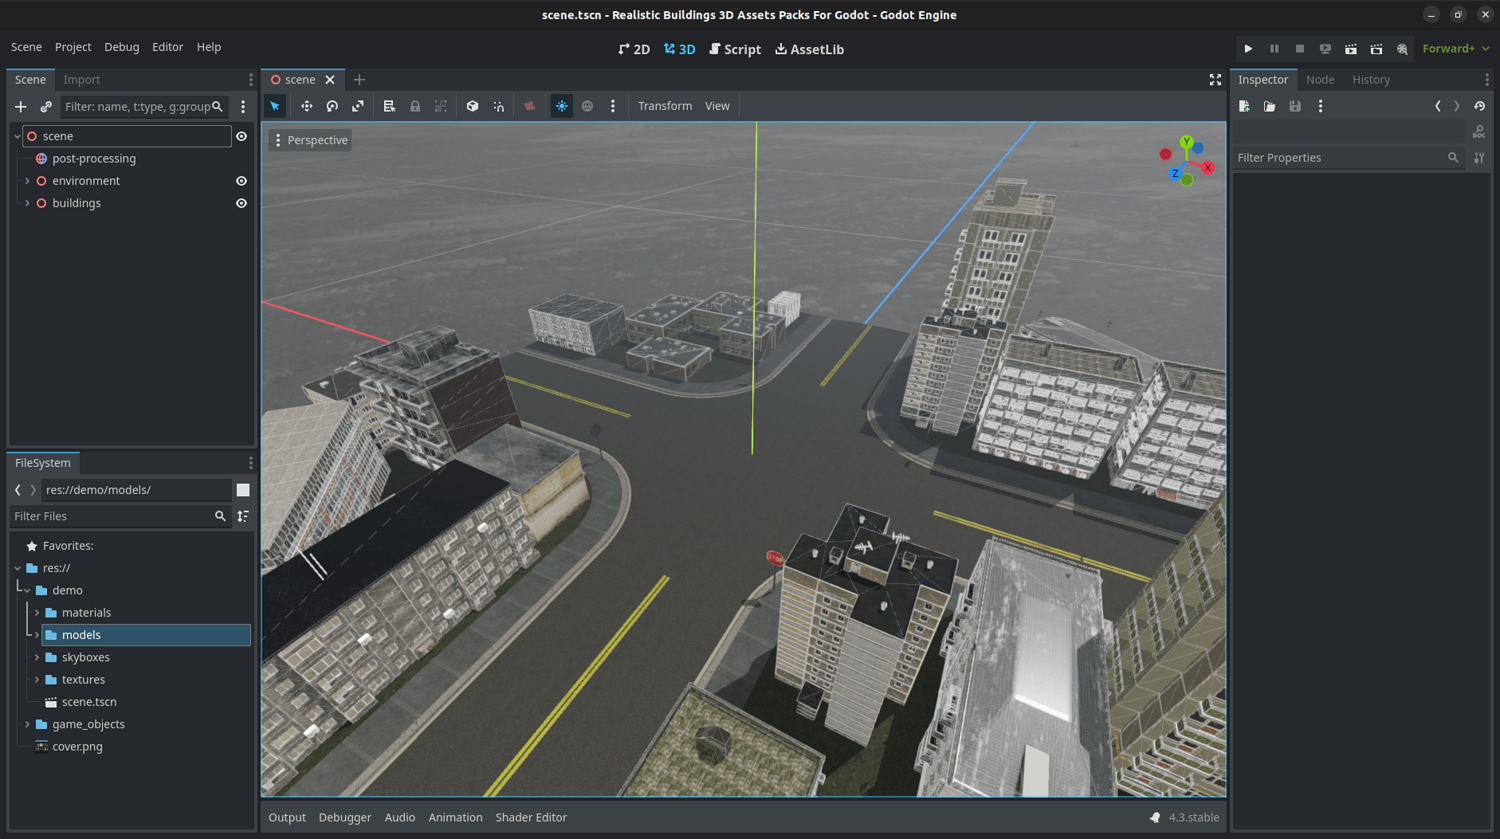1500x839 pixels.
Task: Click the Filter Properties search field
Action: 1349,158
